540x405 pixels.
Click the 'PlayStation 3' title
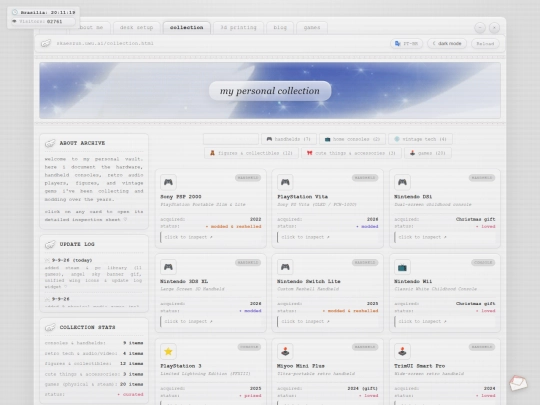[181, 366]
